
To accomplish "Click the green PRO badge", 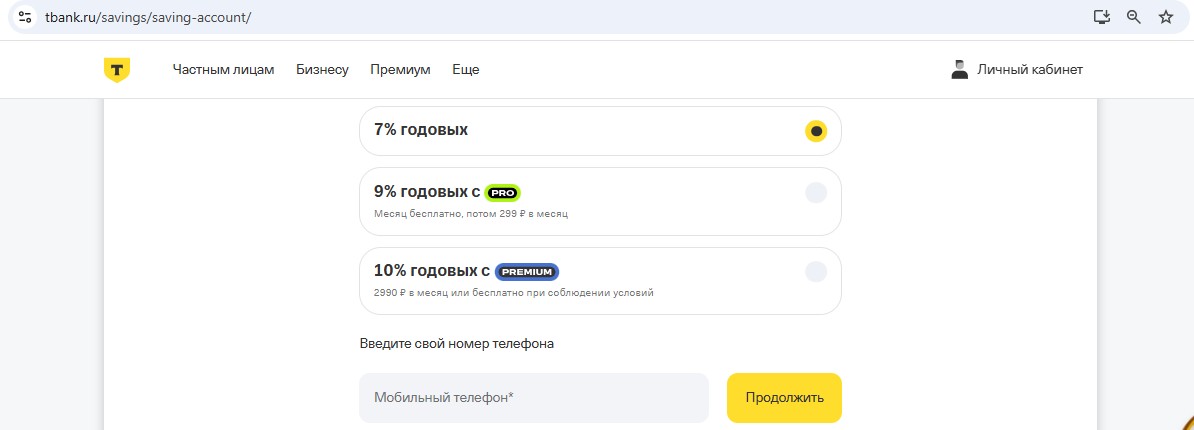I will click(503, 193).
